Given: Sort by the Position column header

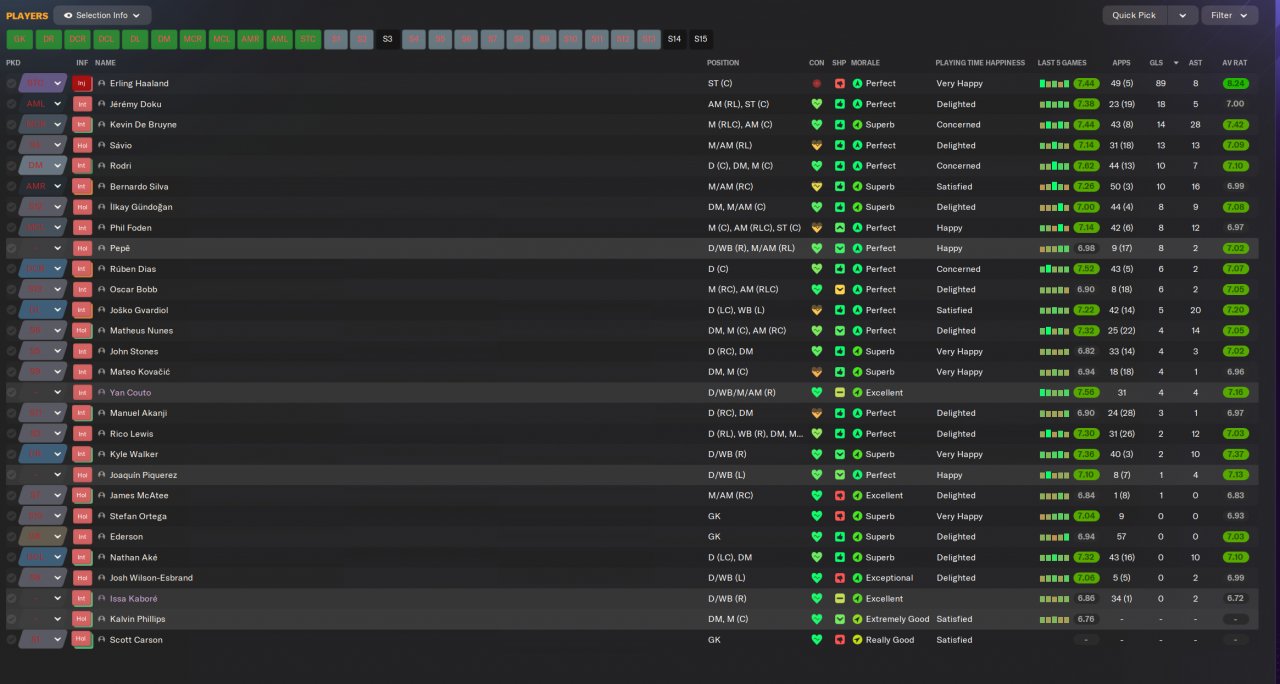Looking at the screenshot, I should [x=723, y=63].
